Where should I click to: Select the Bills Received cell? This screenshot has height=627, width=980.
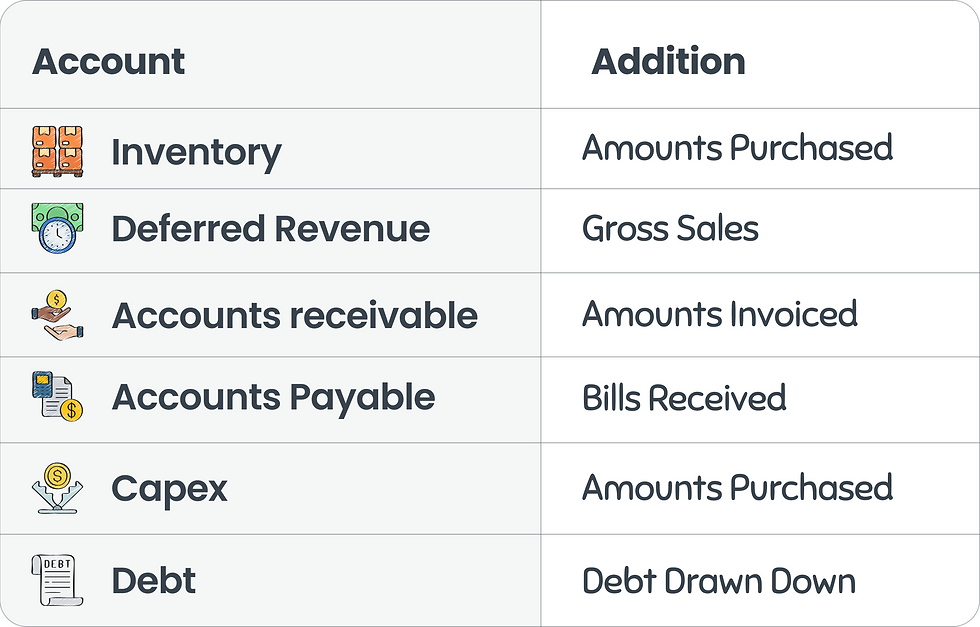pyautogui.click(x=684, y=398)
